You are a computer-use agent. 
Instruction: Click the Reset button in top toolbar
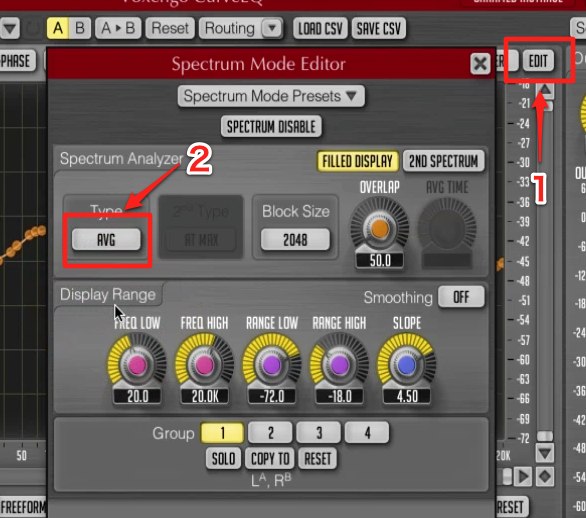click(x=170, y=28)
